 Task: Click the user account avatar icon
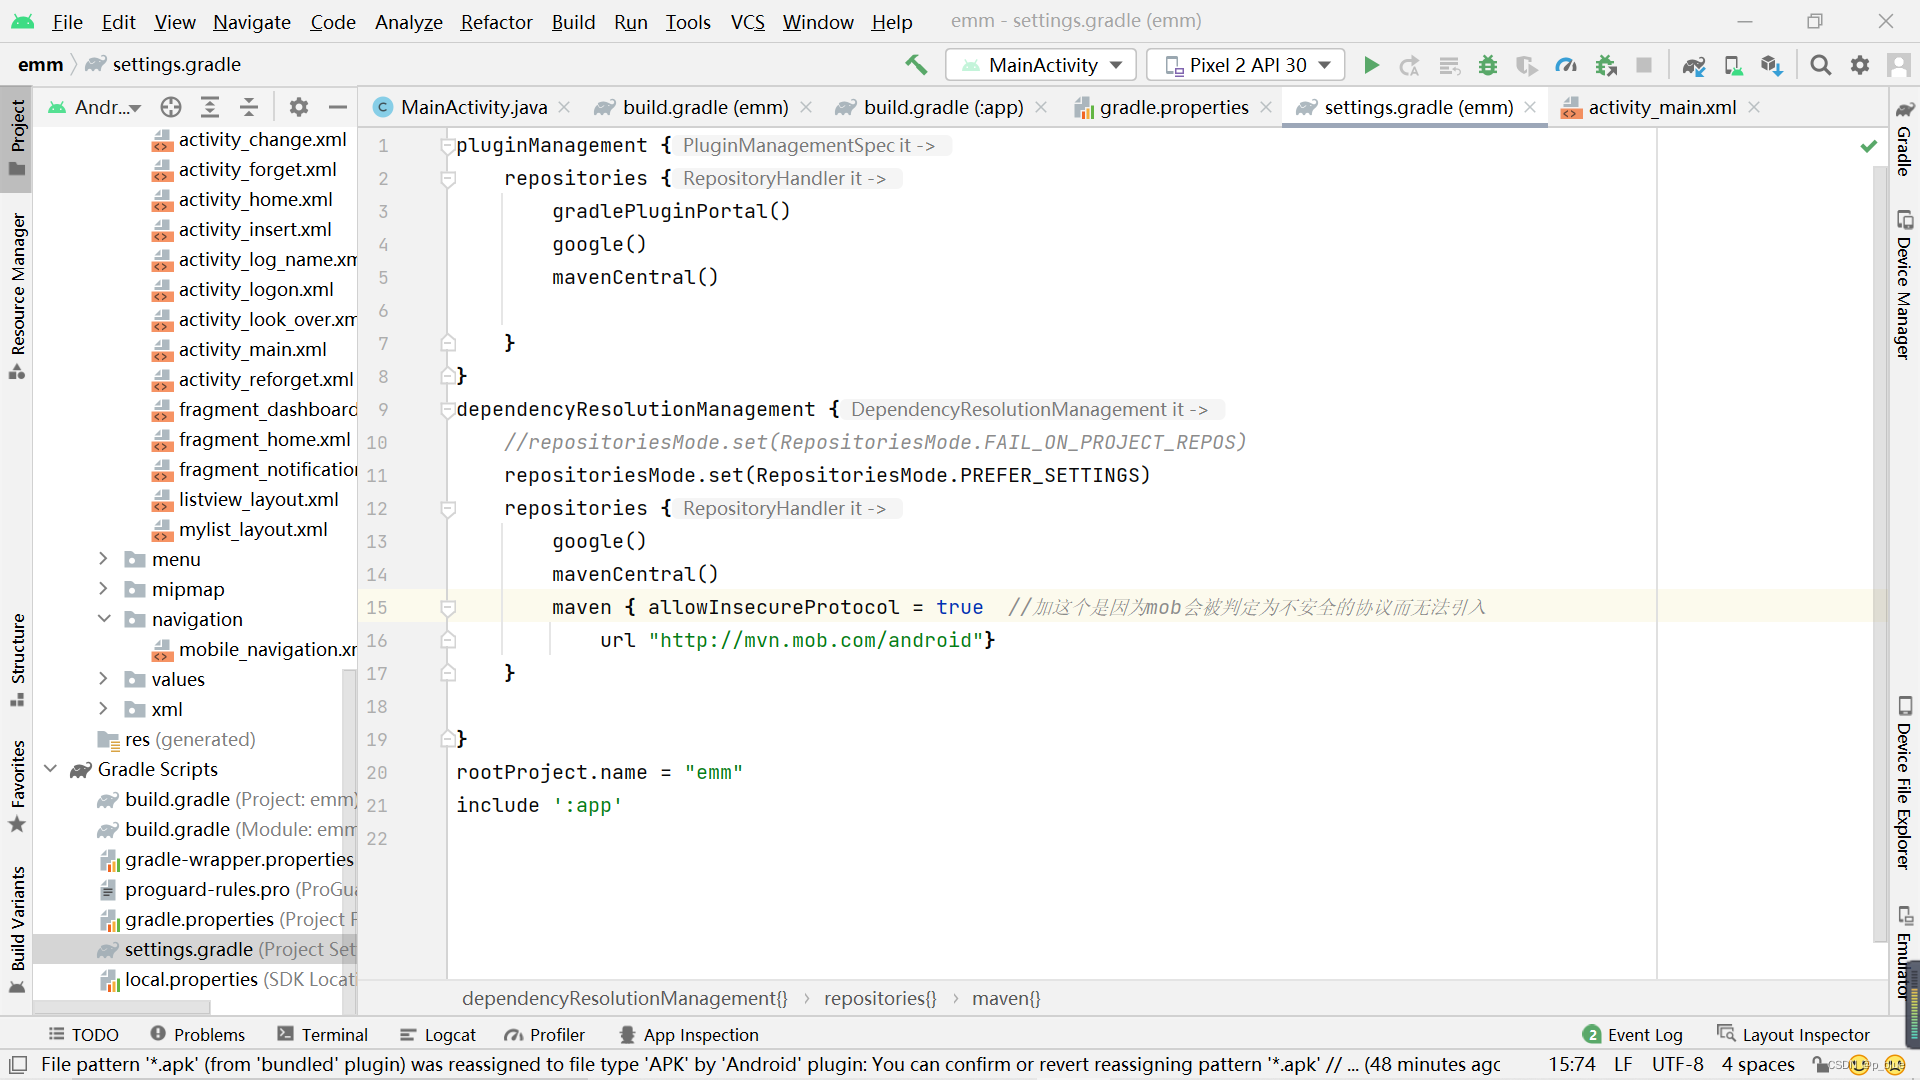click(1898, 65)
